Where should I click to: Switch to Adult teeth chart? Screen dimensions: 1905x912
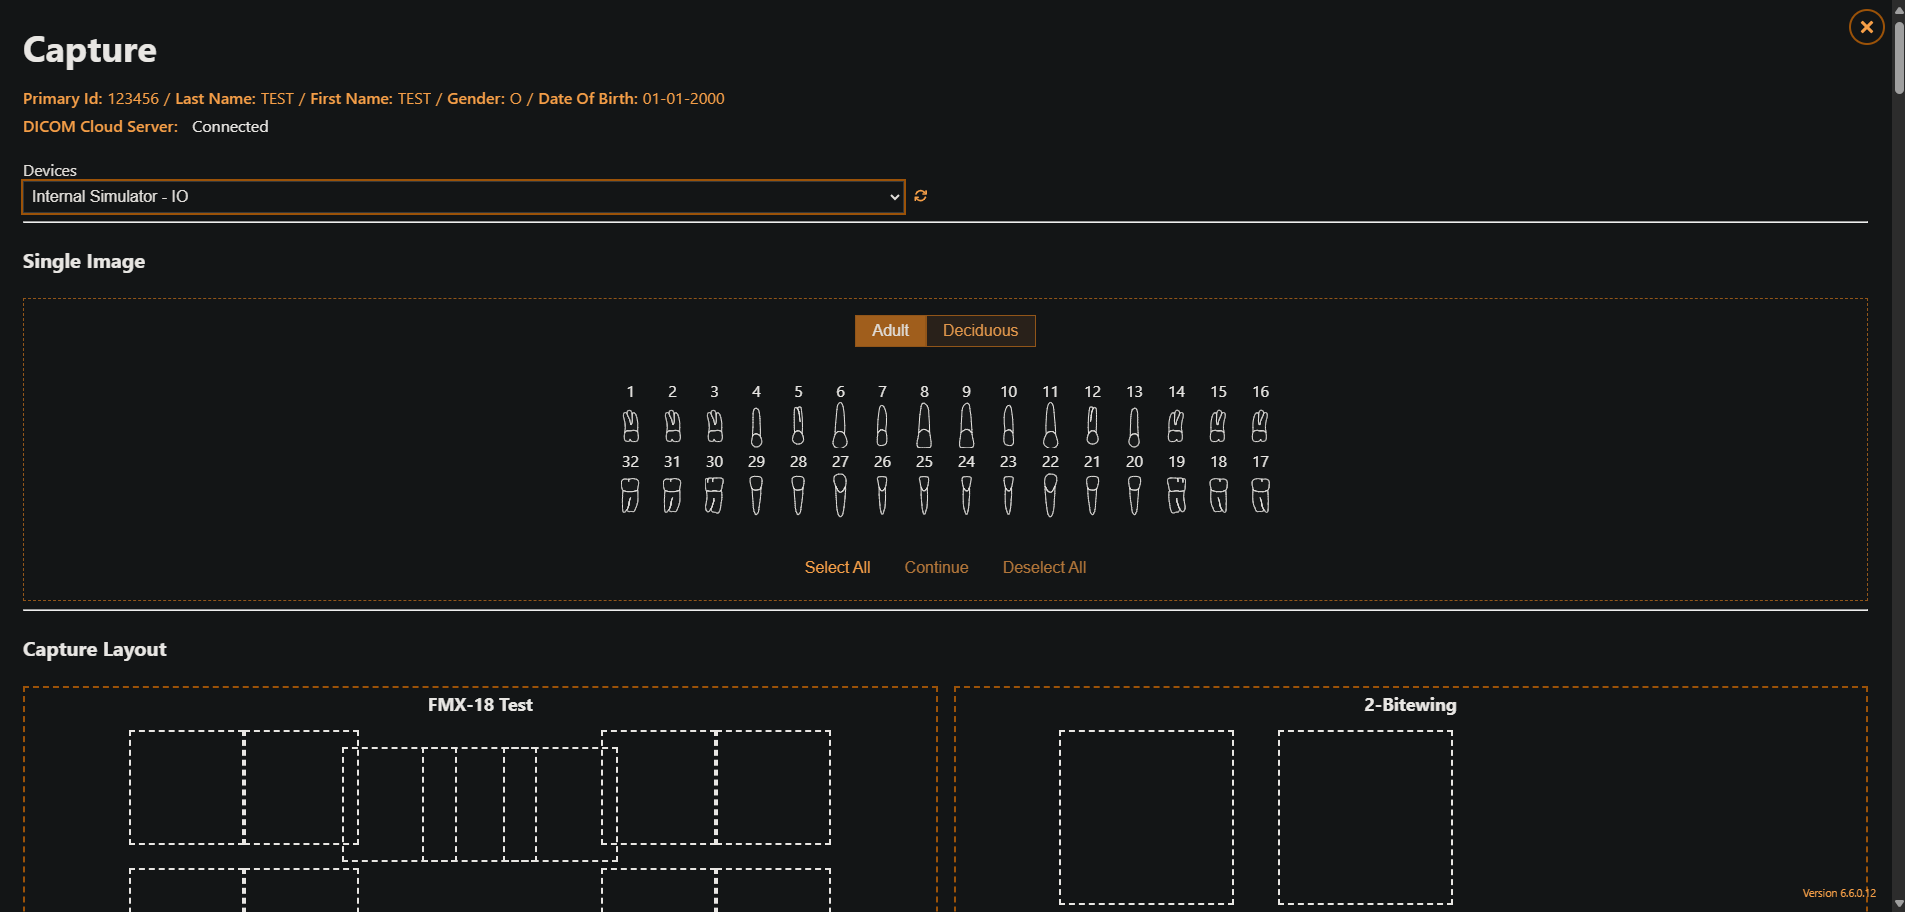(890, 331)
